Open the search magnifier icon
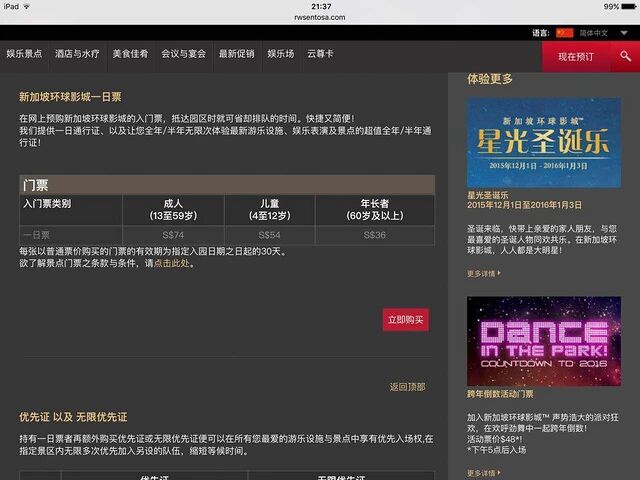Viewport: 640px width, 480px height. click(625, 56)
